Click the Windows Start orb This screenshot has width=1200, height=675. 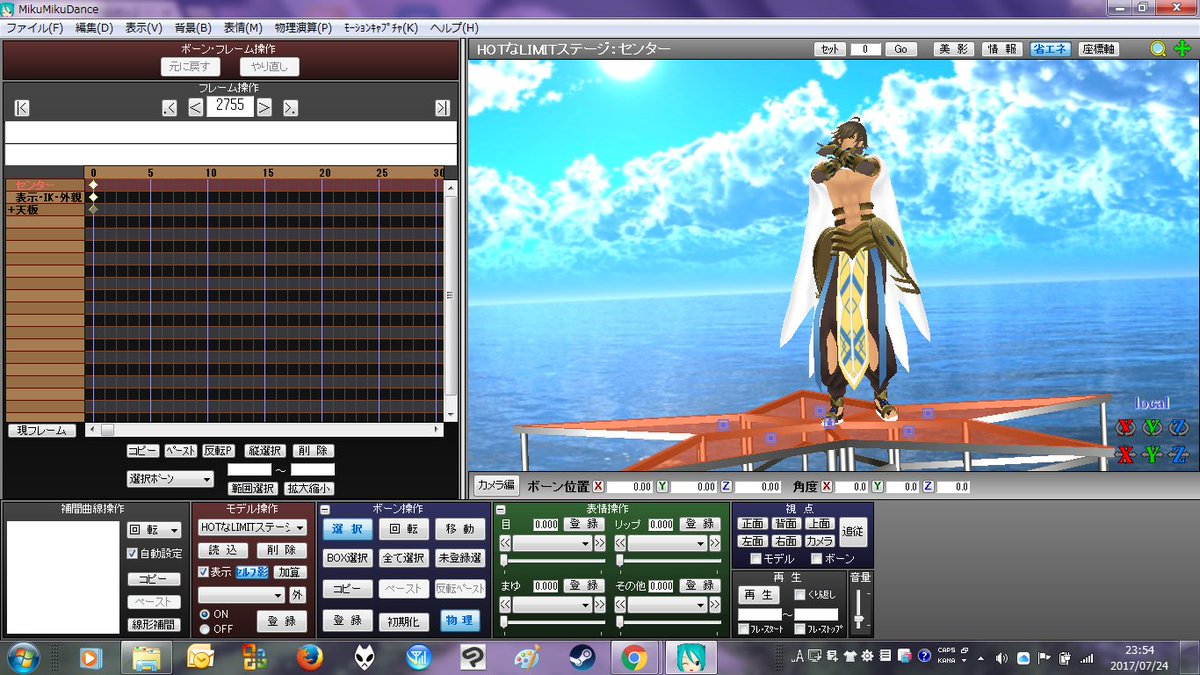(22, 657)
